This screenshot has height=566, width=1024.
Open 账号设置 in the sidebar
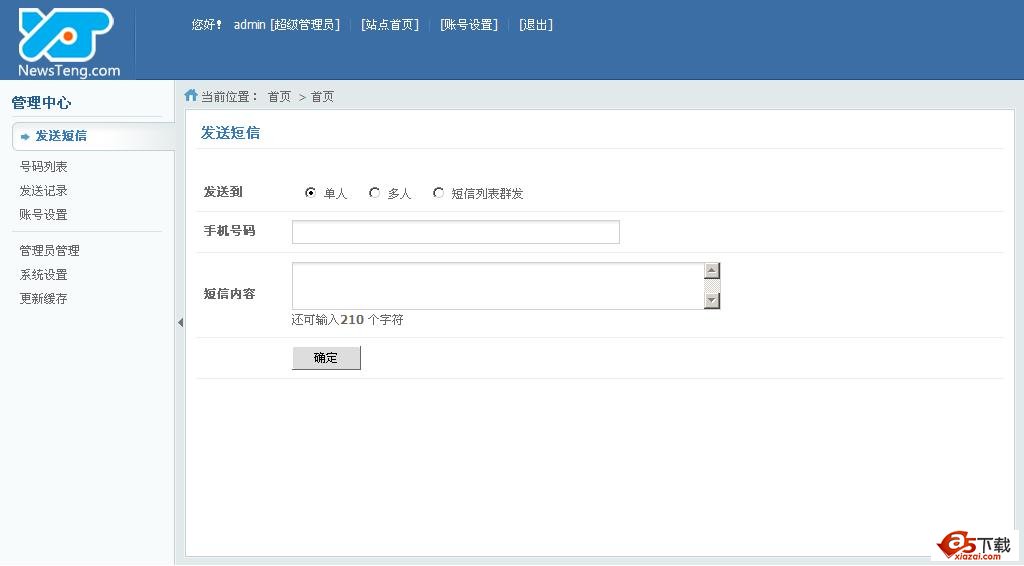44,215
